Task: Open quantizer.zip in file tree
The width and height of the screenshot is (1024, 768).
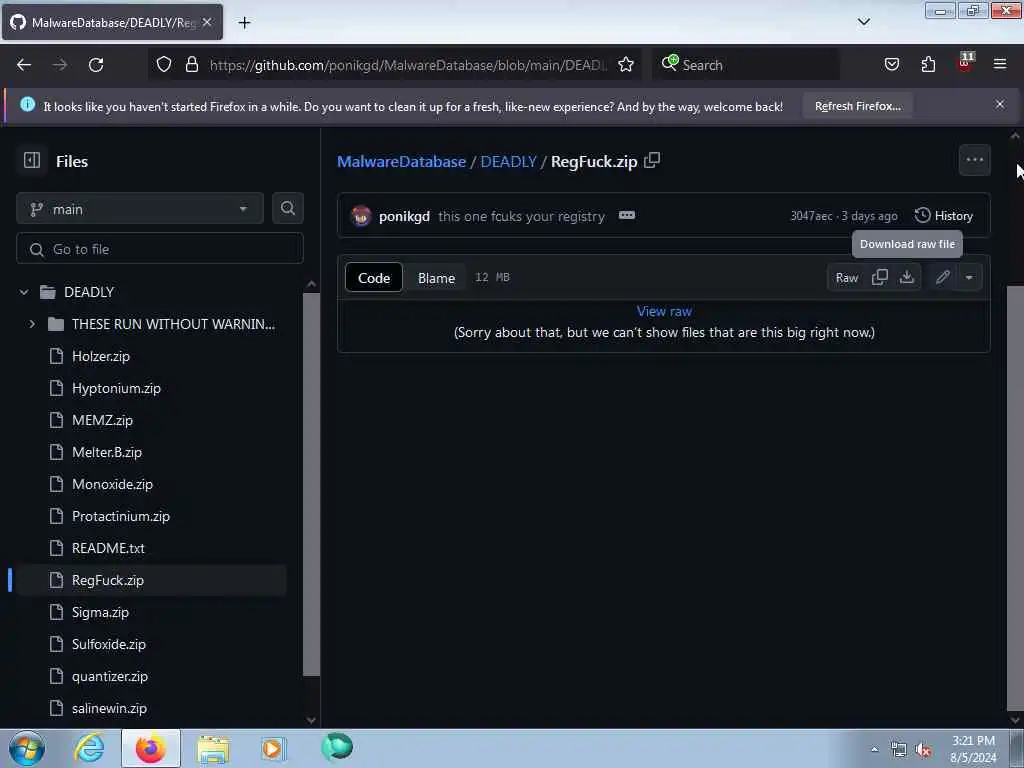Action: click(110, 676)
